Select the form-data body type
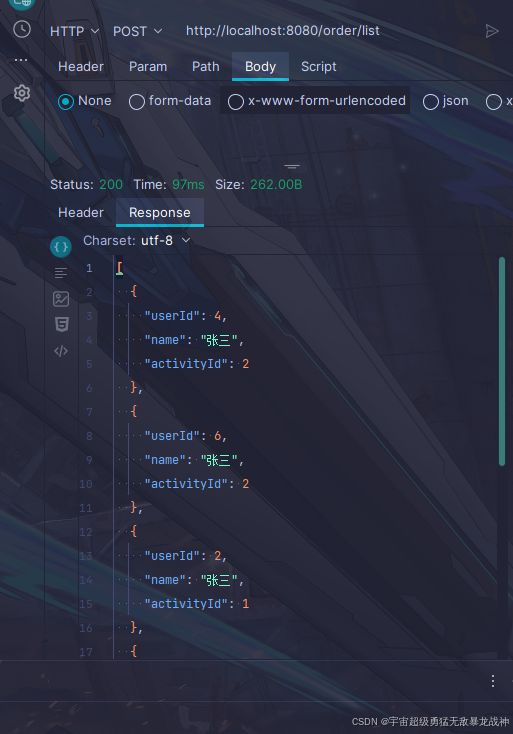This screenshot has height=734, width=513. click(170, 101)
